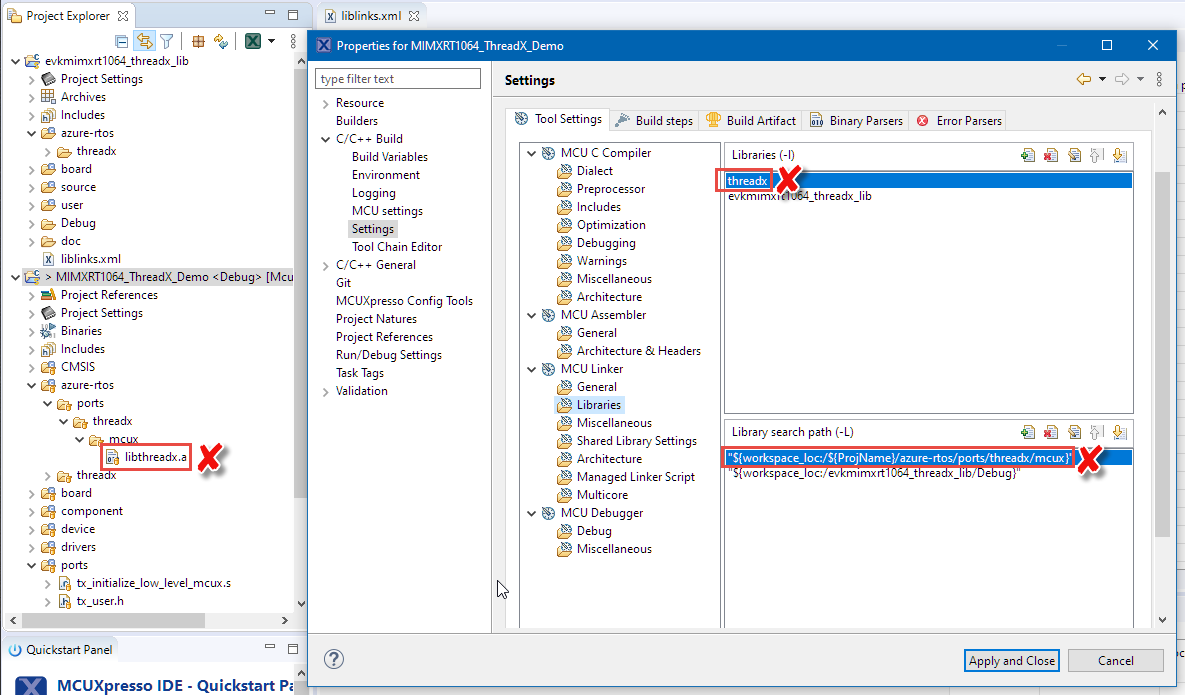Select libthreadx.a in Project Explorer

pos(155,457)
